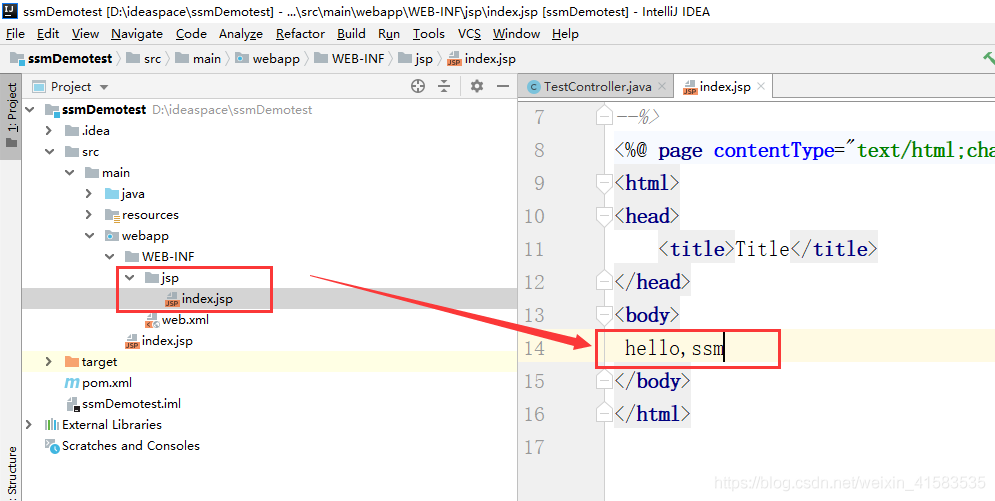Viewport: 995px width, 501px height.
Task: Expand the .idea folder
Action: tap(49, 131)
